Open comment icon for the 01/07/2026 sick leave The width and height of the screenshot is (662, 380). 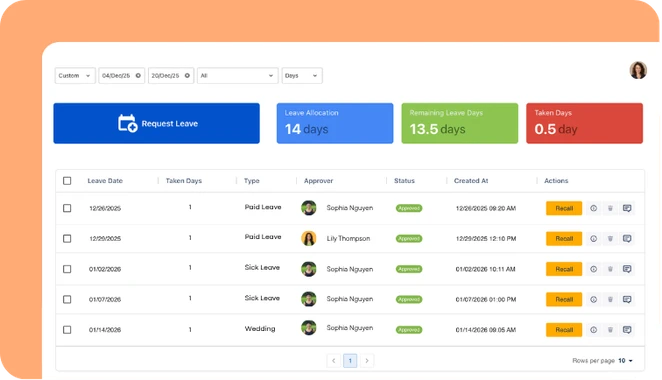(x=627, y=299)
